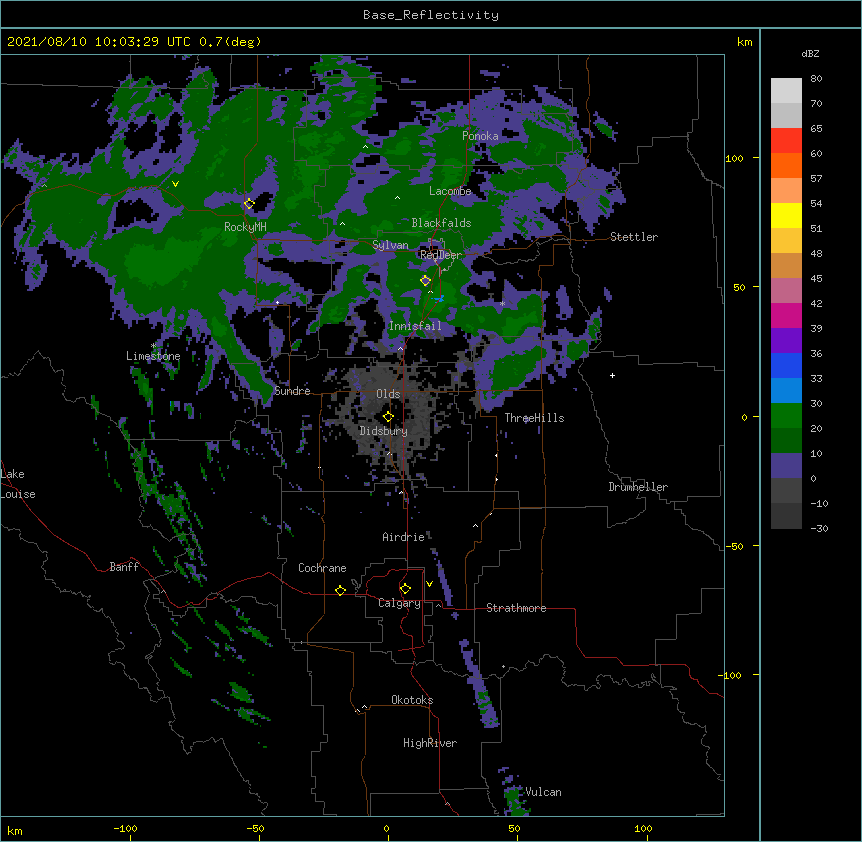
Task: Click the Okotoks label
Action: coord(412,700)
